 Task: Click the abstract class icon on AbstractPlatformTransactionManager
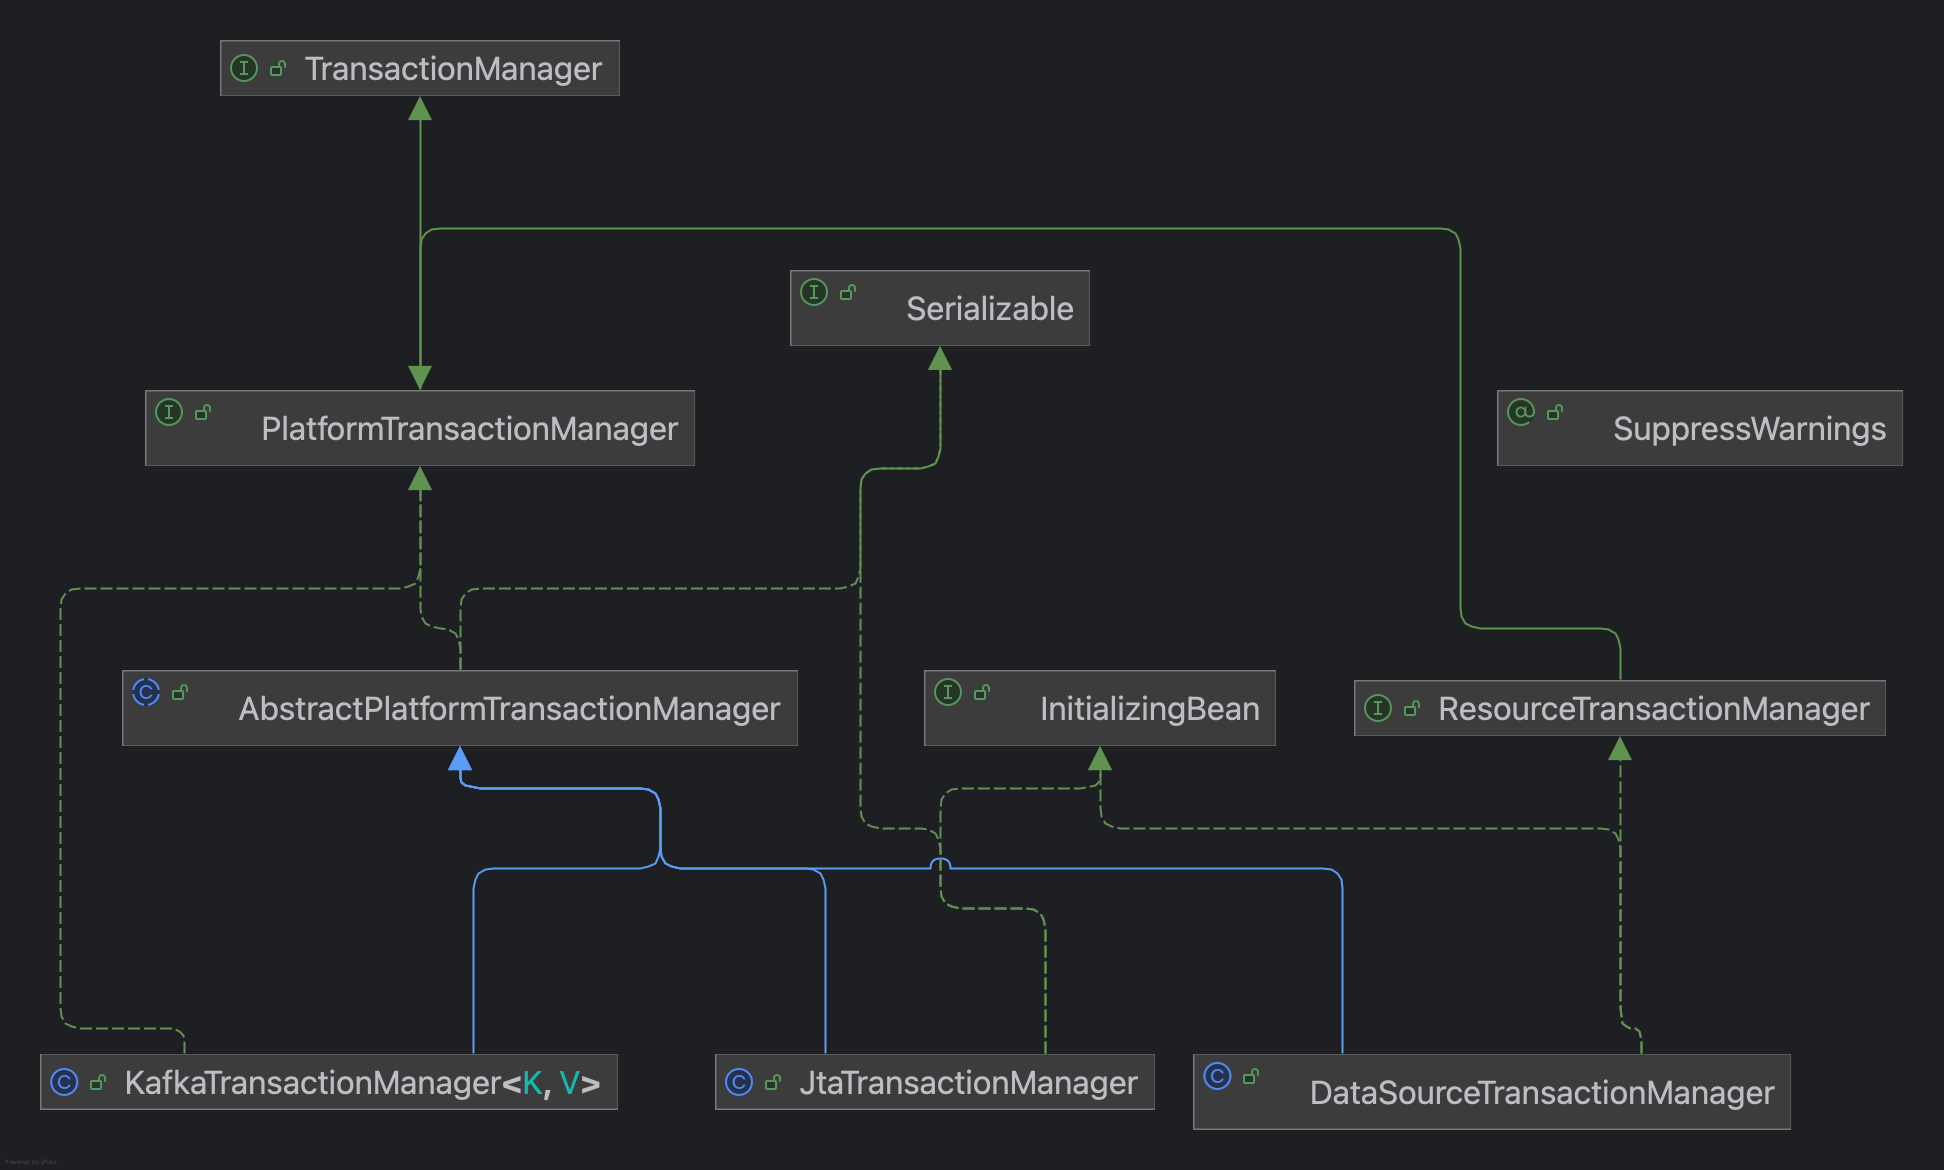click(x=146, y=692)
